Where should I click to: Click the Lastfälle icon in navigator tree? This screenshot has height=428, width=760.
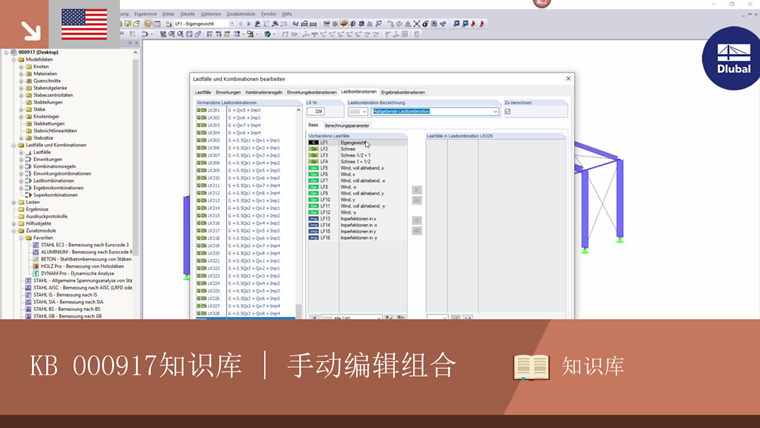point(28,152)
